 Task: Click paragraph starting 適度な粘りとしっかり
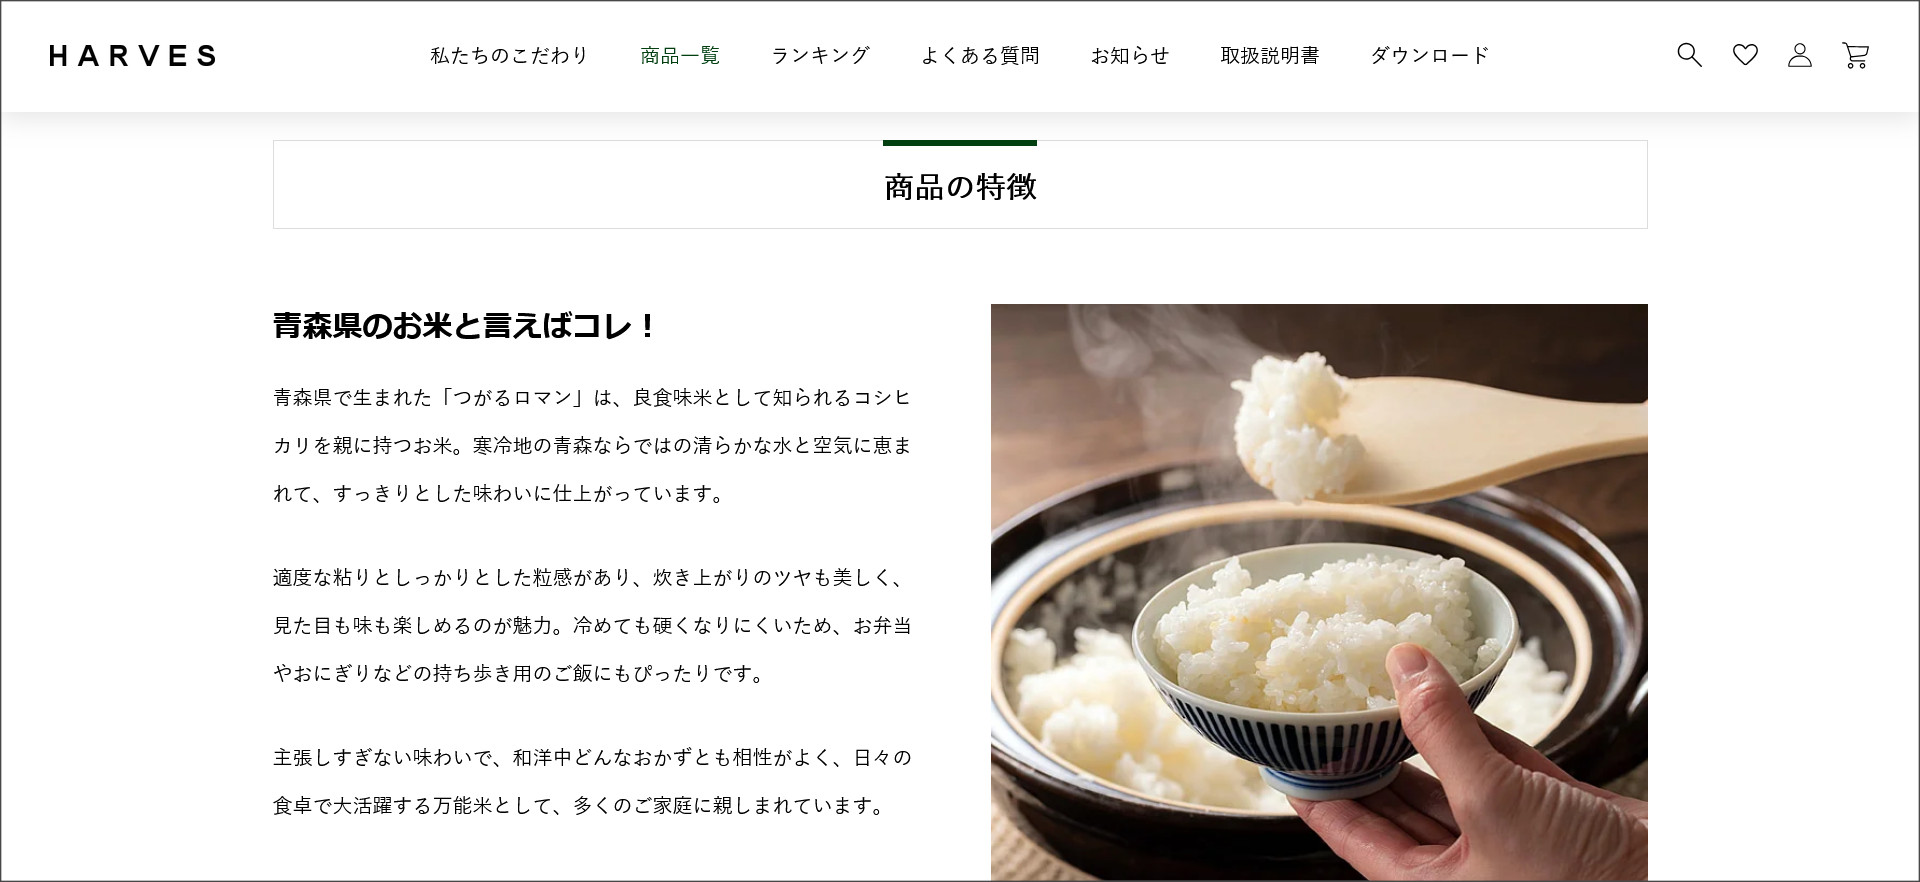tap(592, 625)
